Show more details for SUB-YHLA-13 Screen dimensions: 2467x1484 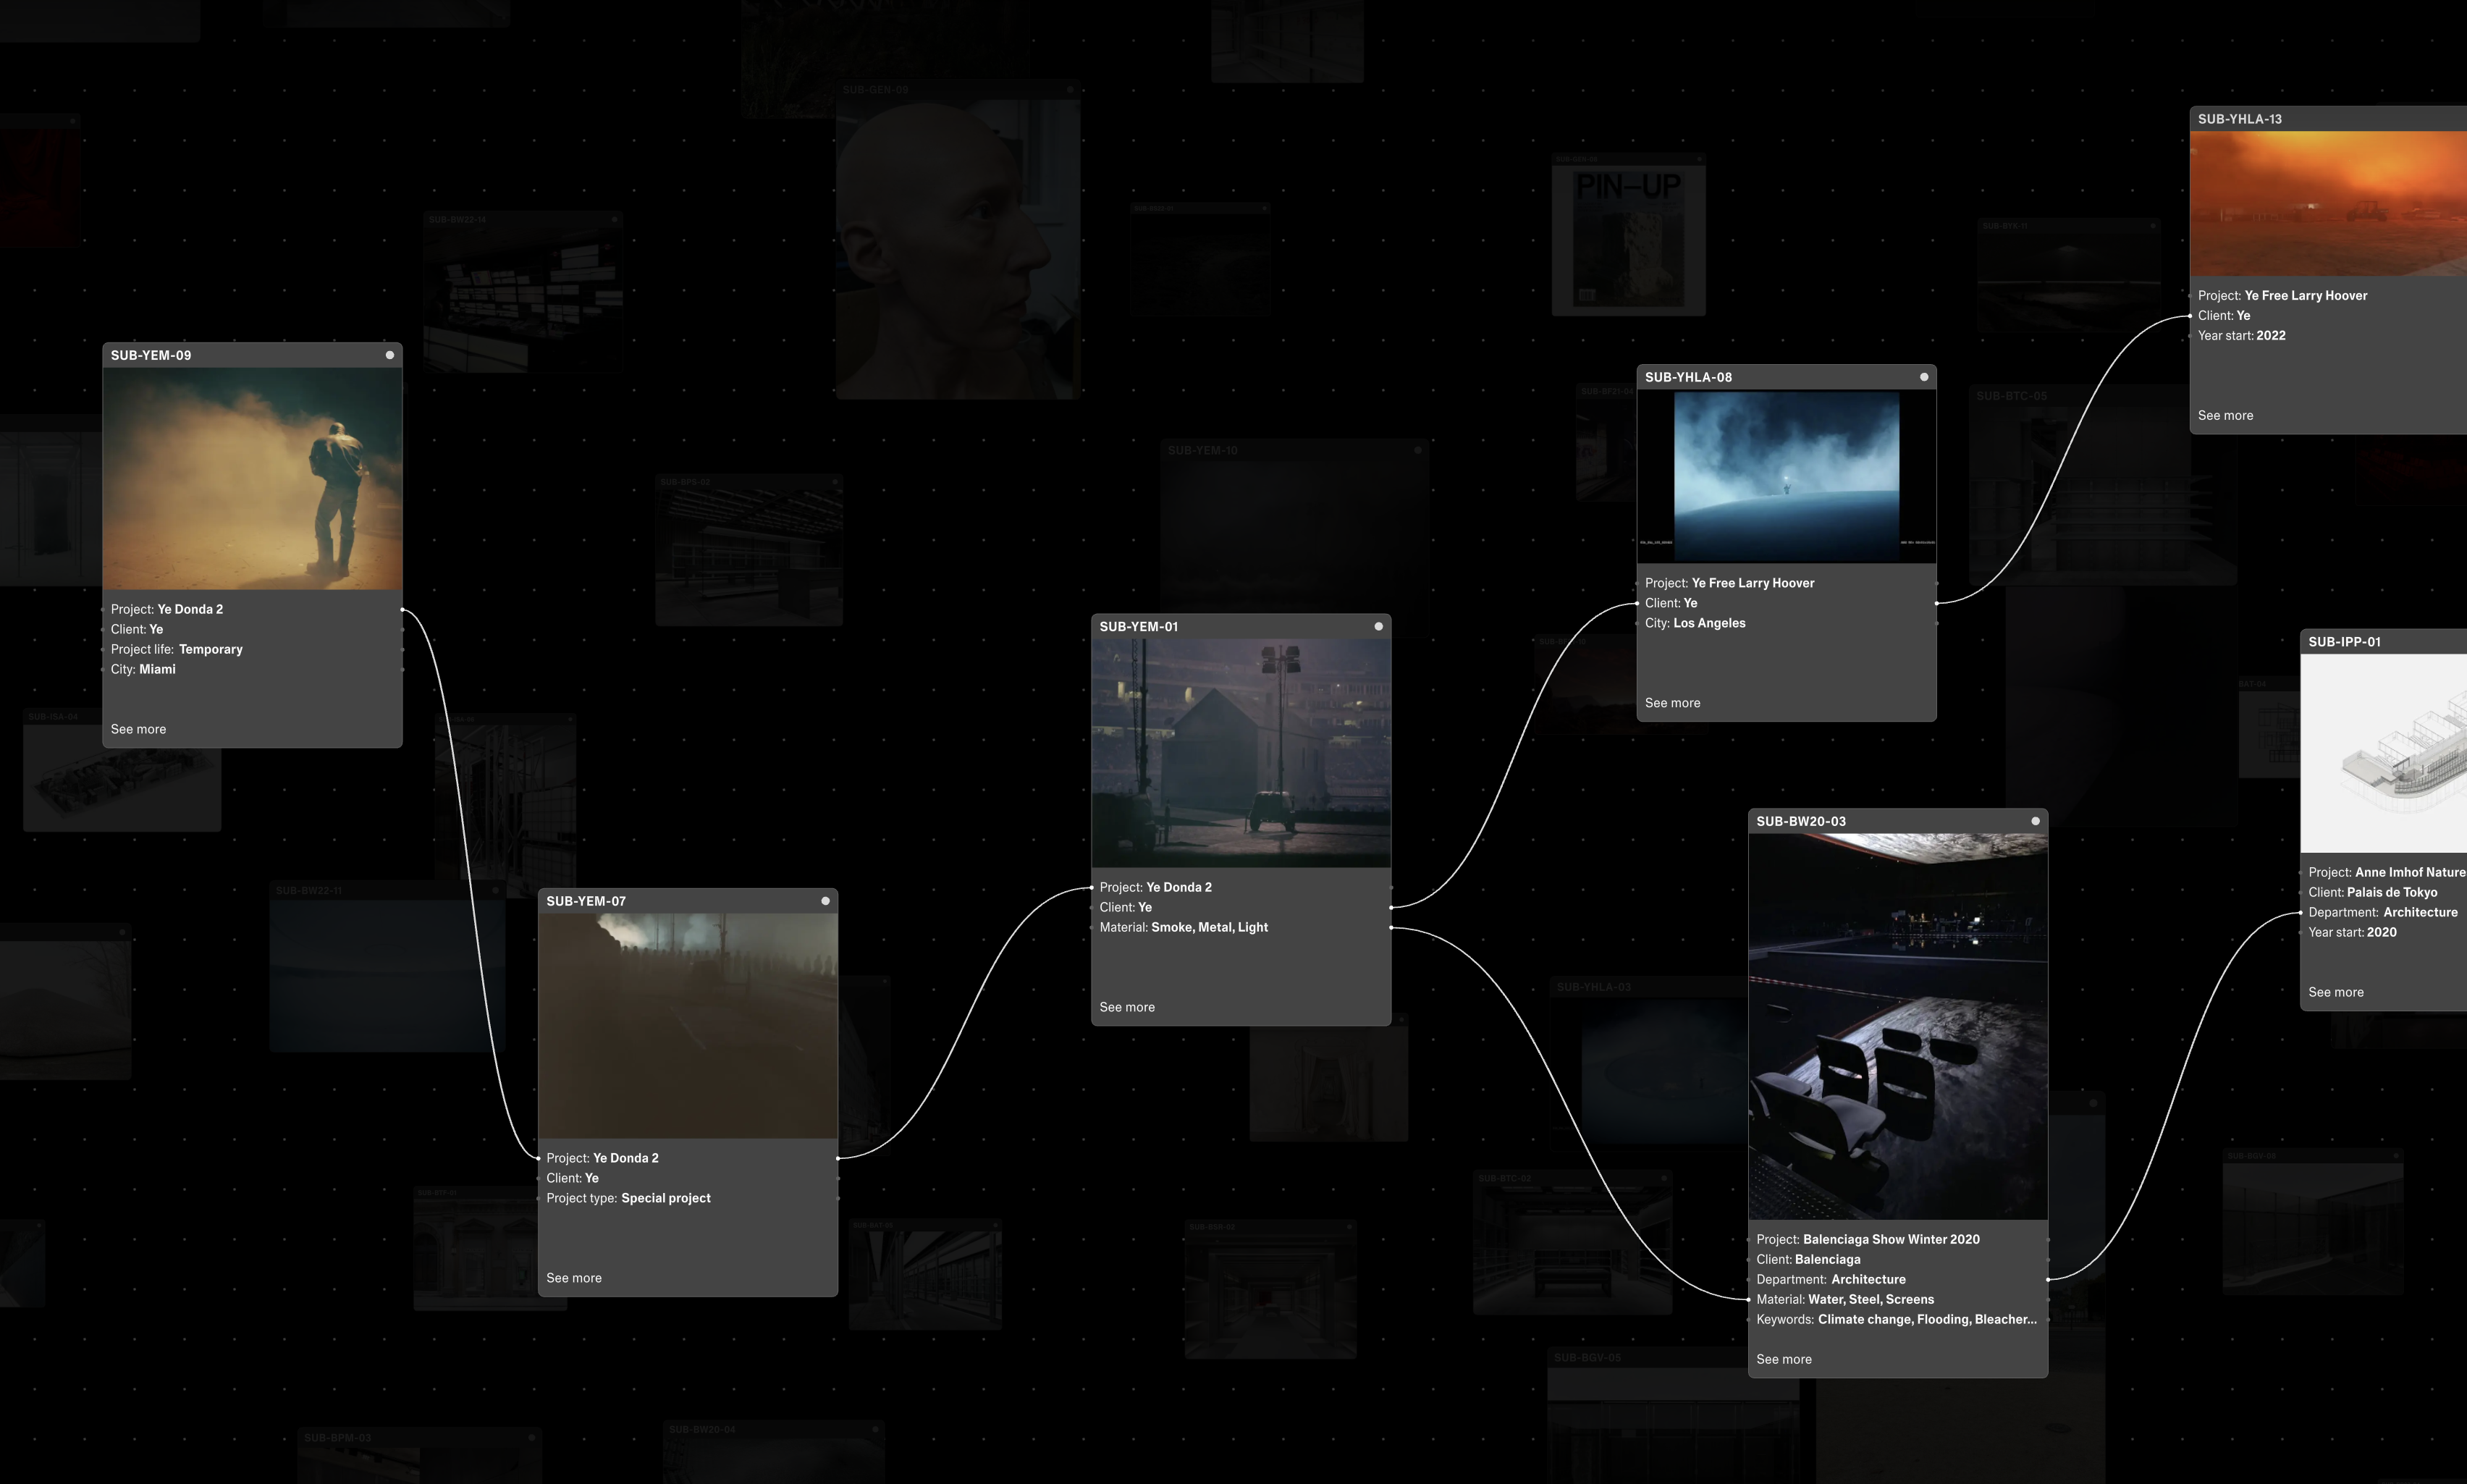click(x=2225, y=415)
